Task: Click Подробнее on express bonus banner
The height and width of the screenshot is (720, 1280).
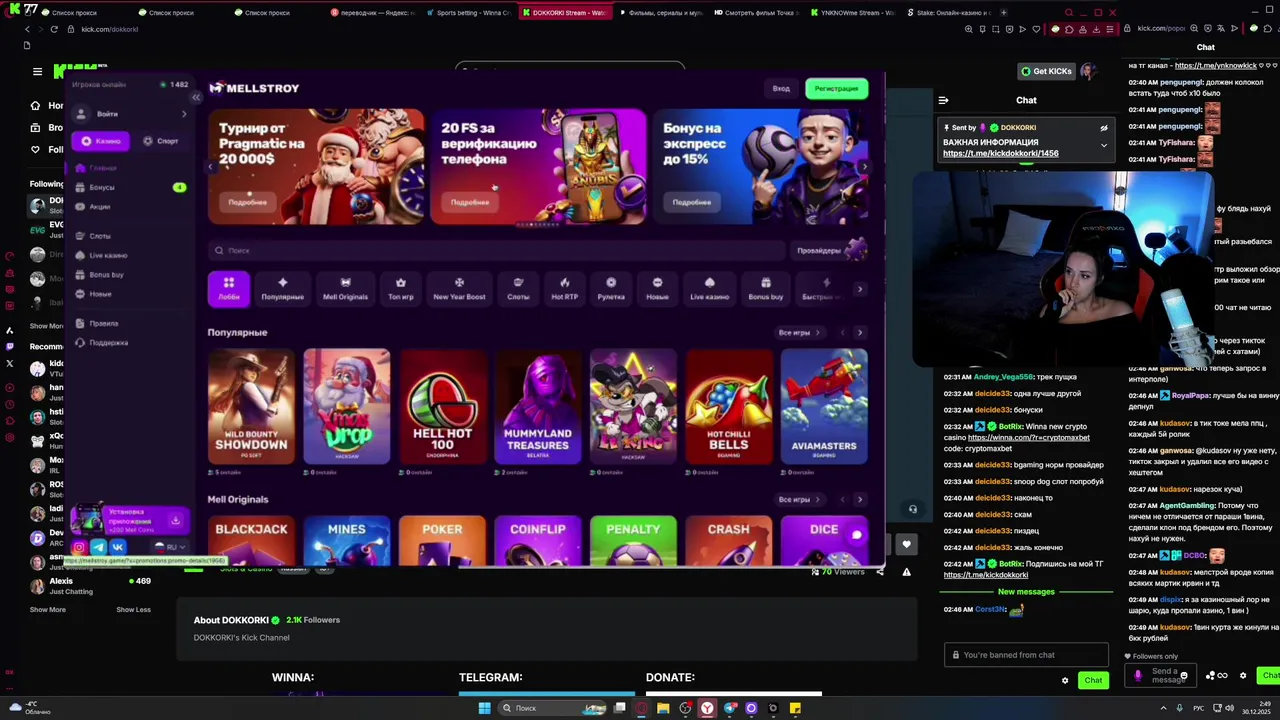Action: coord(691,202)
